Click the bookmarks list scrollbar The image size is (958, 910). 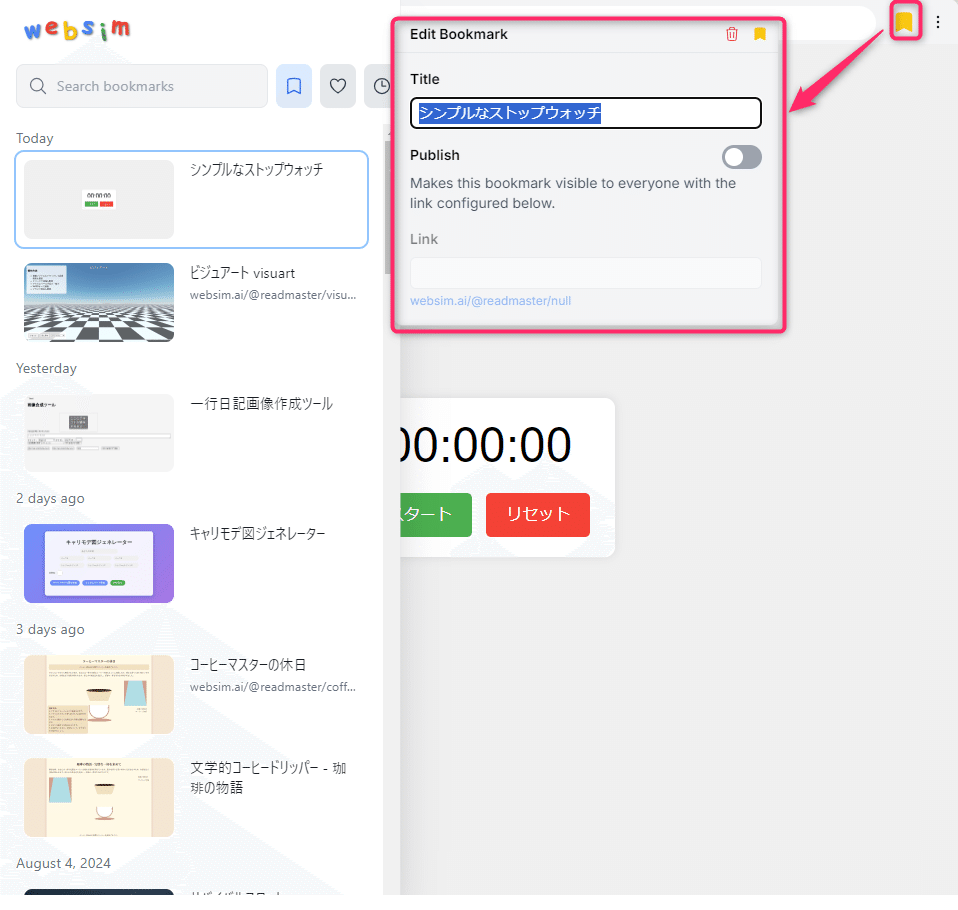(x=387, y=208)
